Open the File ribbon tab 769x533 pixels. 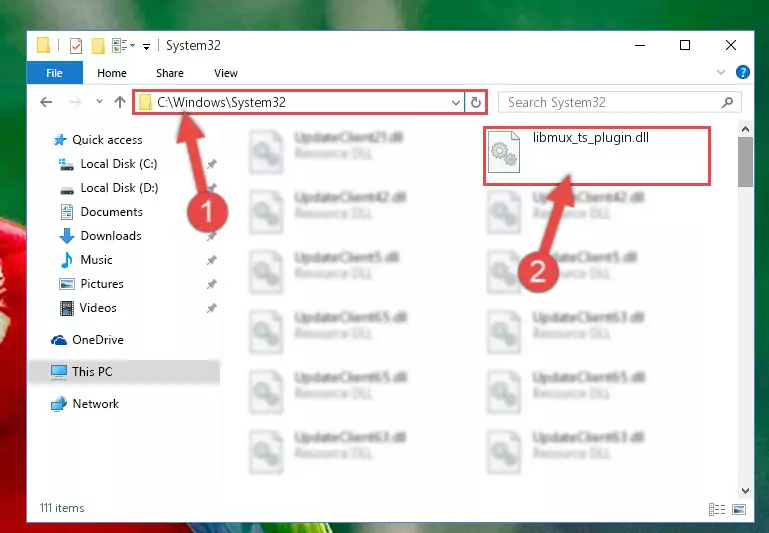pos(54,73)
